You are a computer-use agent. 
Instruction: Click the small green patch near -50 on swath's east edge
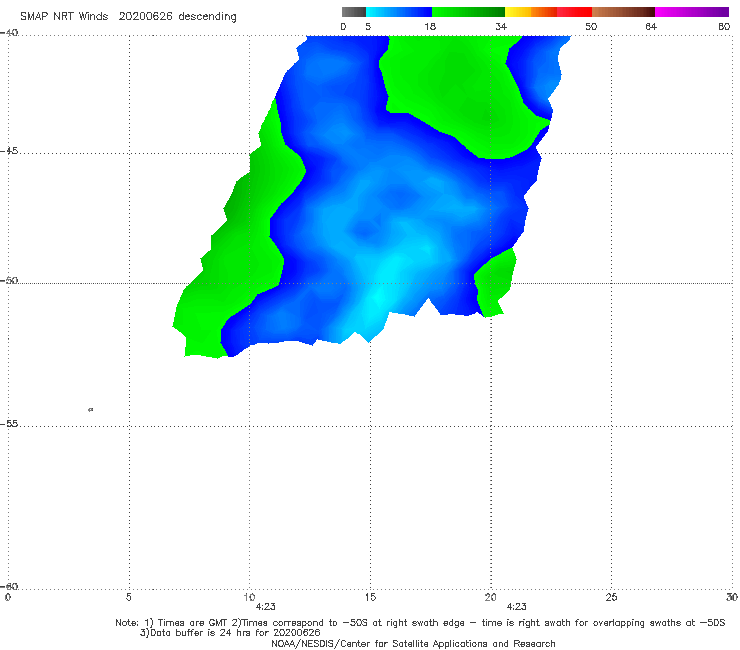495,283
